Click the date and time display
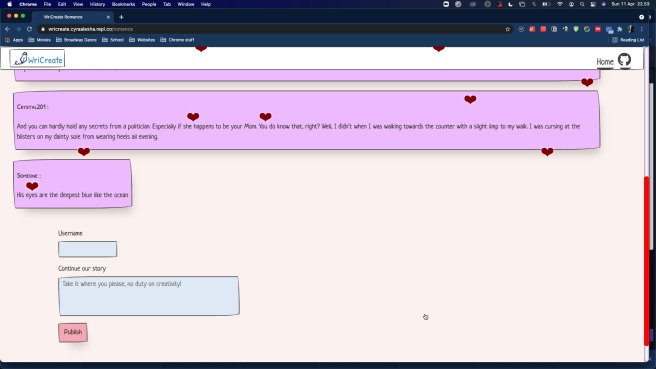Screen dimensions: 656x369 point(630,4)
